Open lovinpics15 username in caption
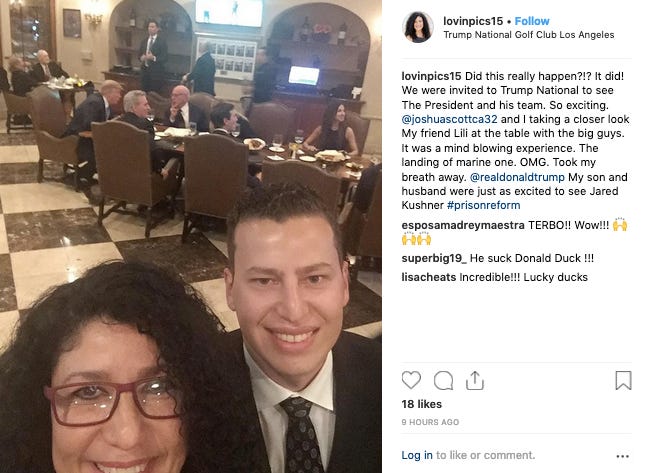Screen dimensions: 646x473 point(431,76)
